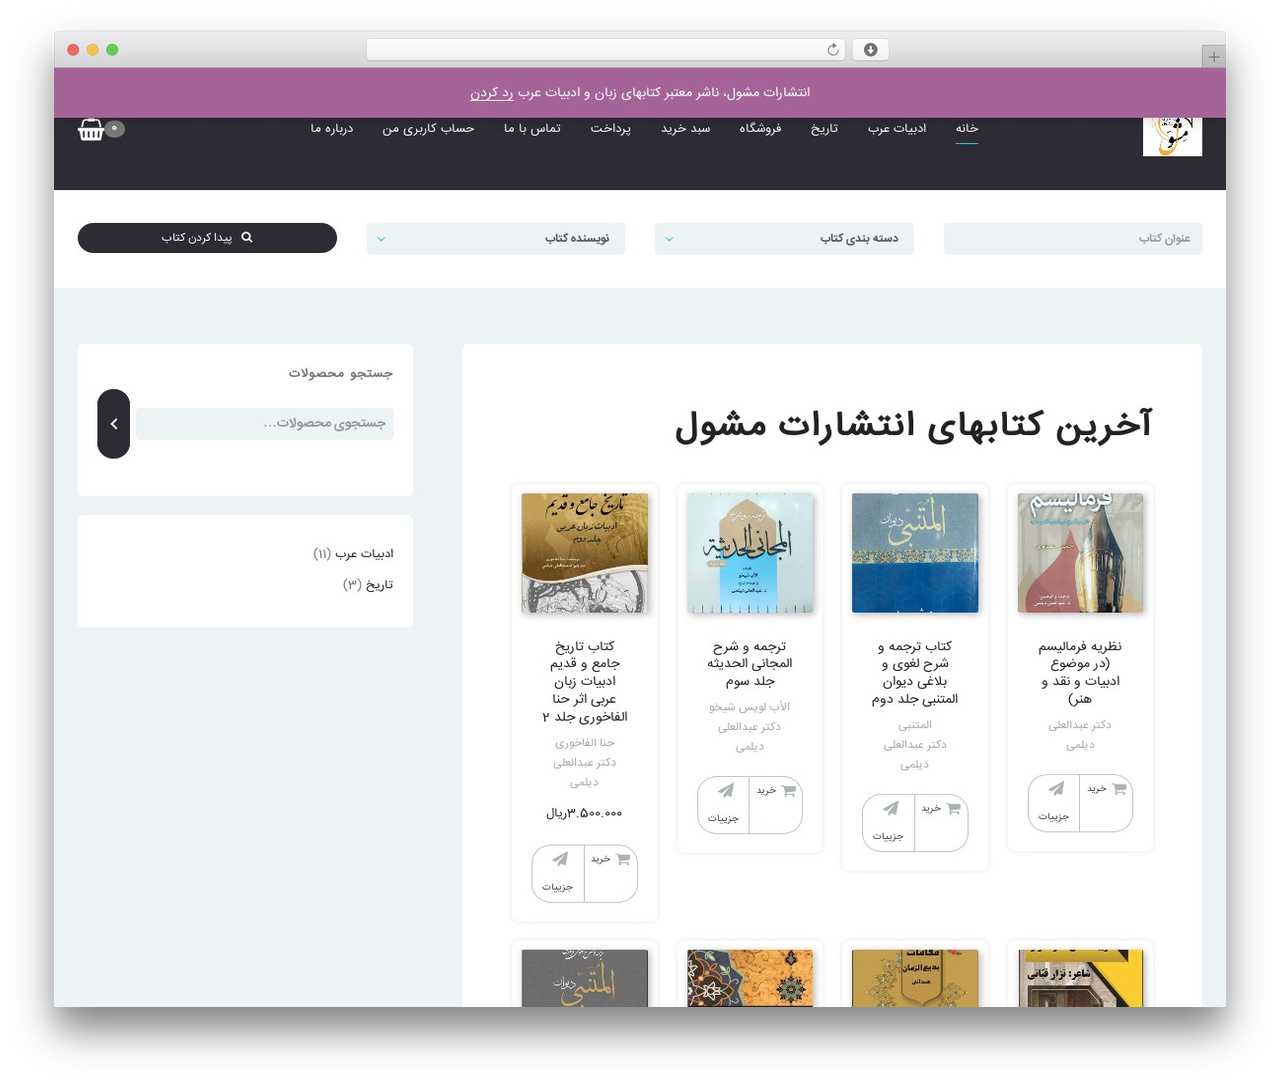Open حساب کاربری من menu item

pos(428,128)
